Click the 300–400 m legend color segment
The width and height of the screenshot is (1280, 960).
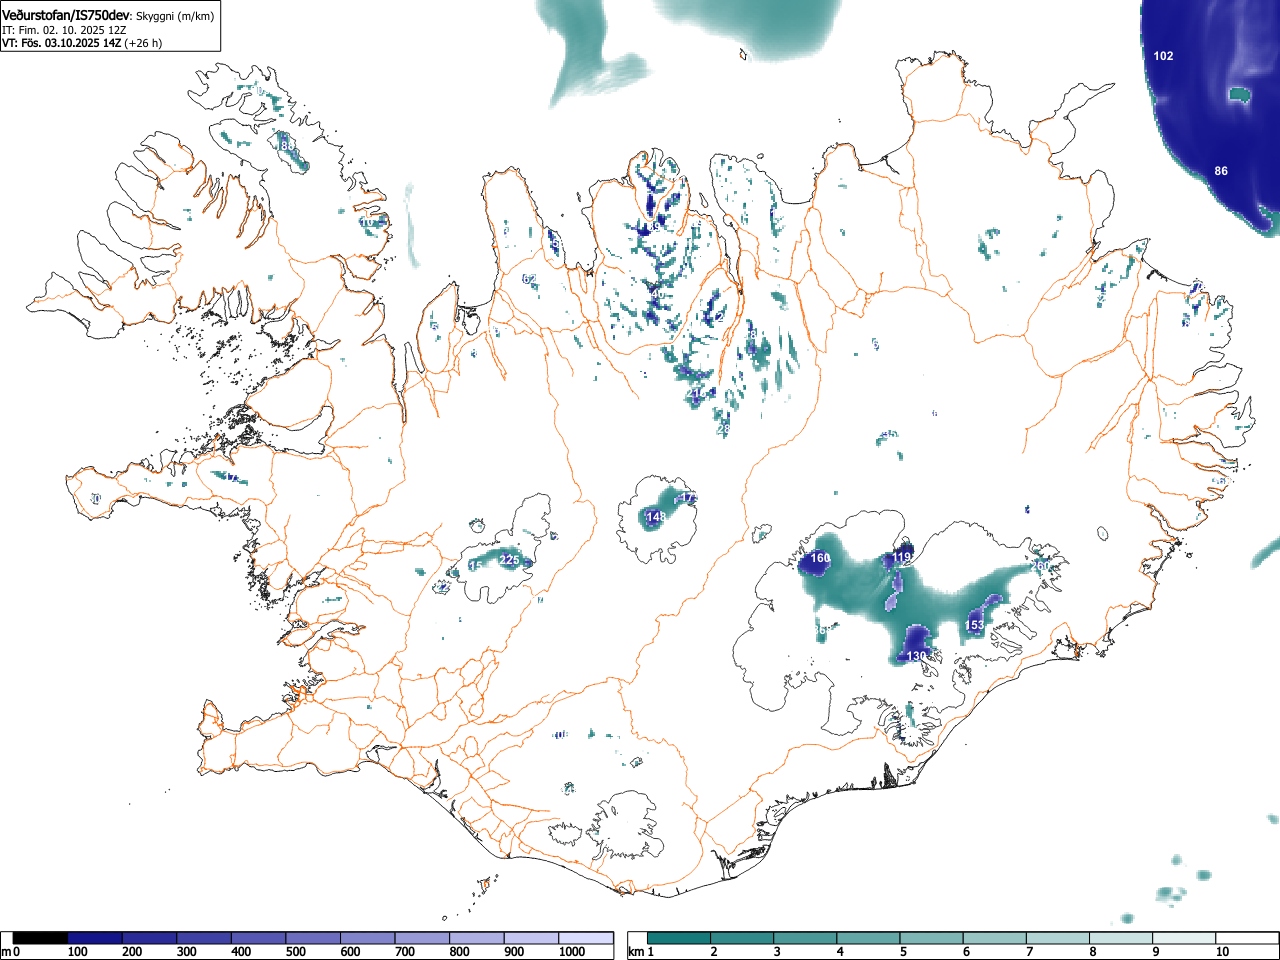(x=204, y=938)
